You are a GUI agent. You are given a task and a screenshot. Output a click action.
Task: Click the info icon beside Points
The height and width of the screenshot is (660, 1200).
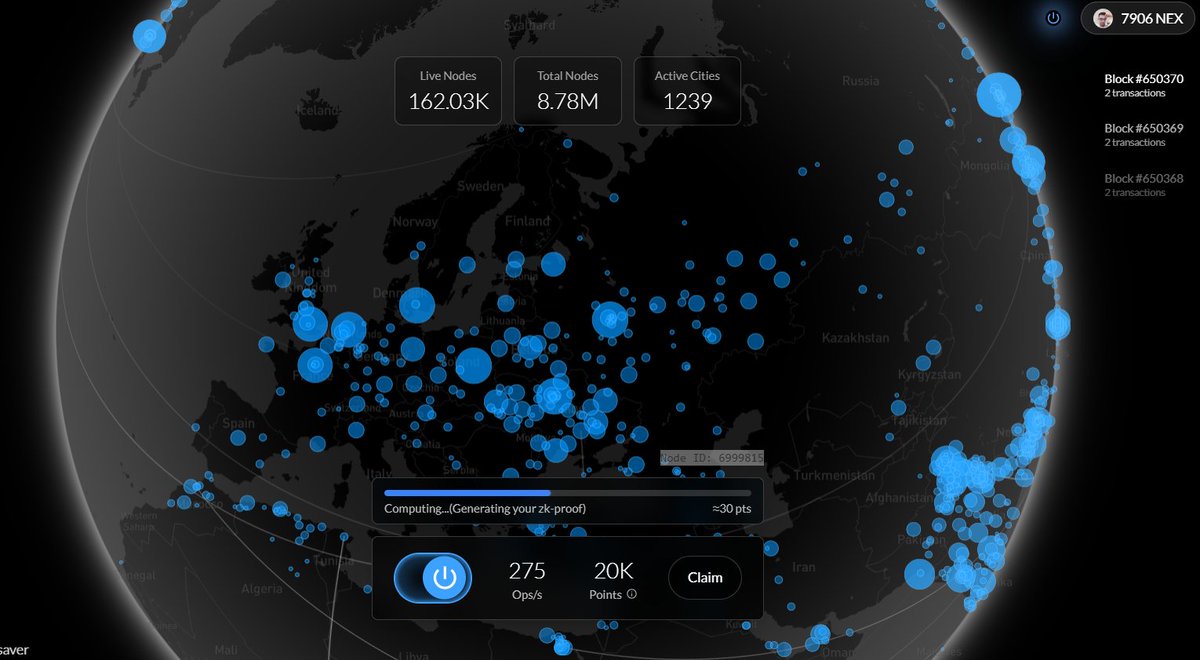(632, 594)
